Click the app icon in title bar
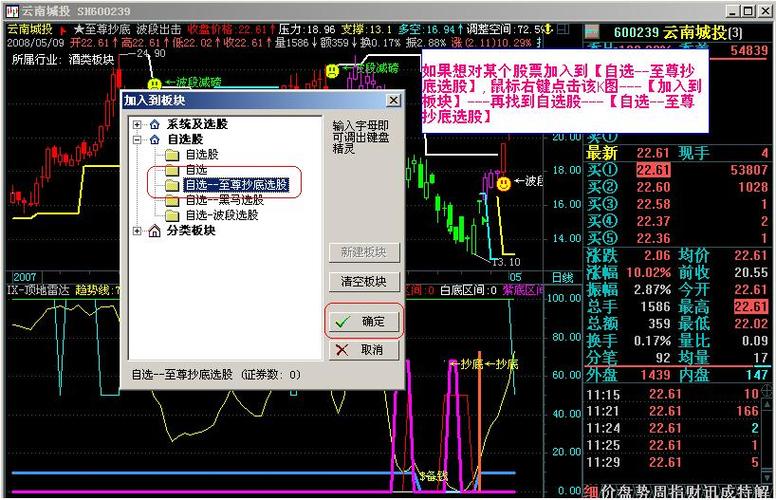 point(11,11)
